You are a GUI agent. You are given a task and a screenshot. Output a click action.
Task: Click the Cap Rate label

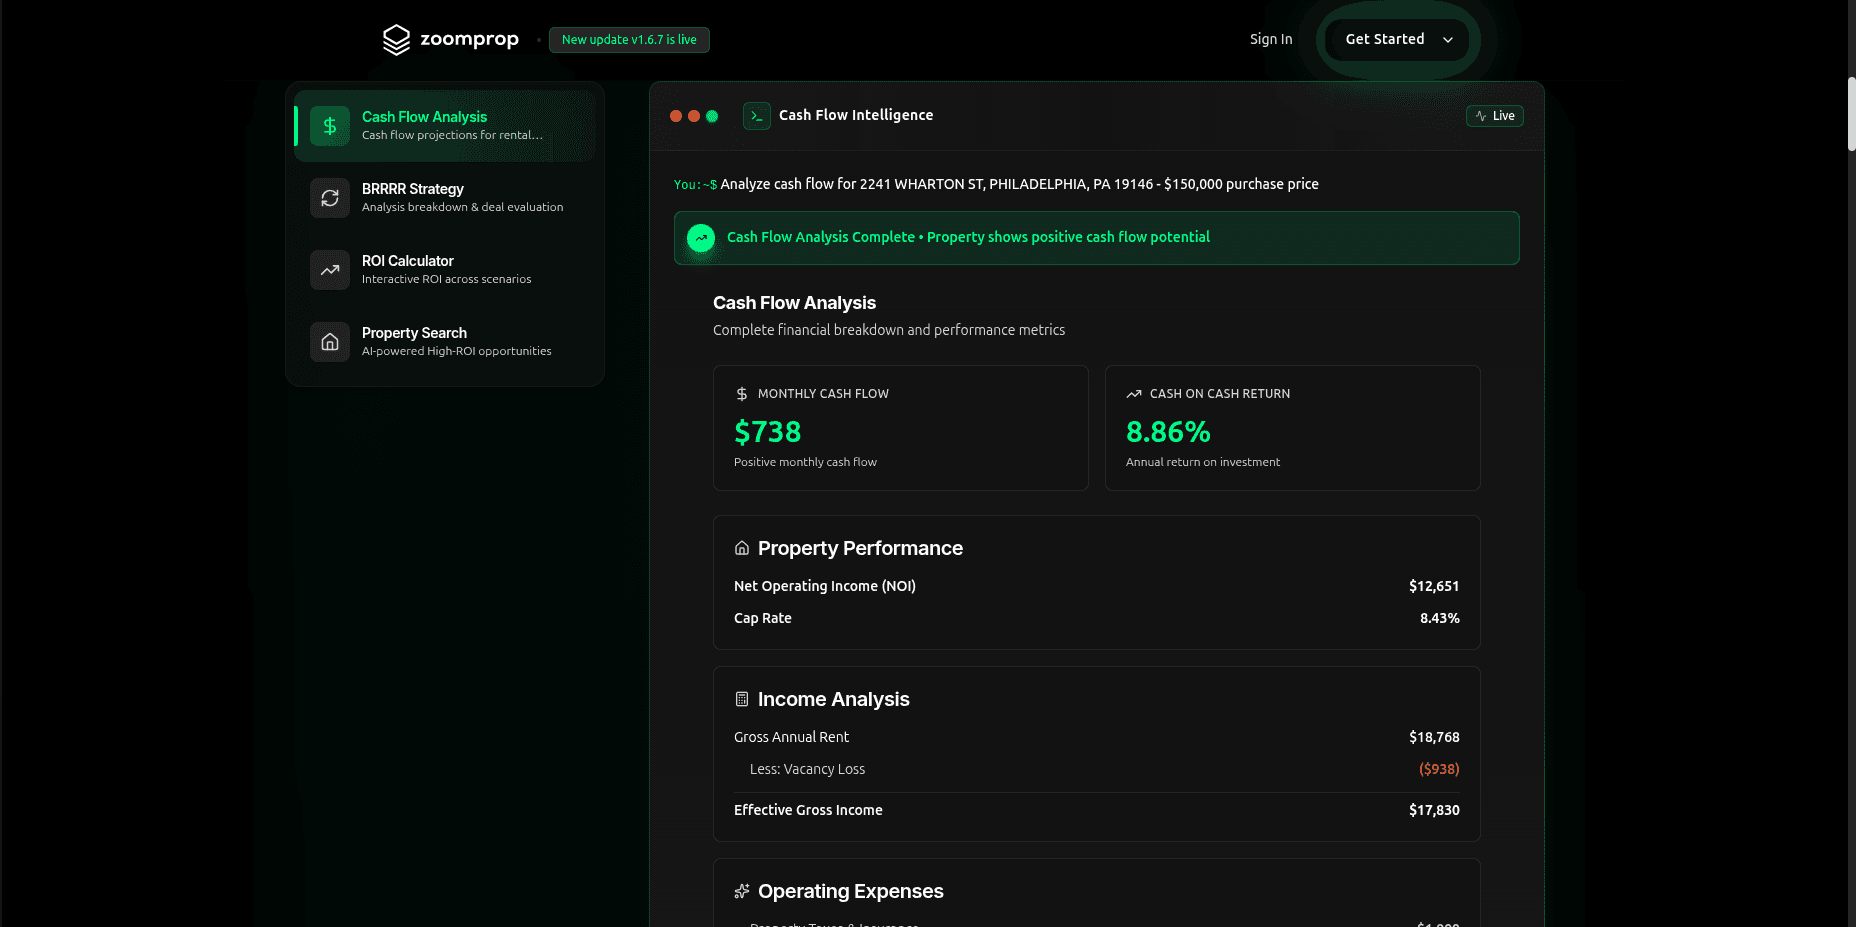(763, 618)
